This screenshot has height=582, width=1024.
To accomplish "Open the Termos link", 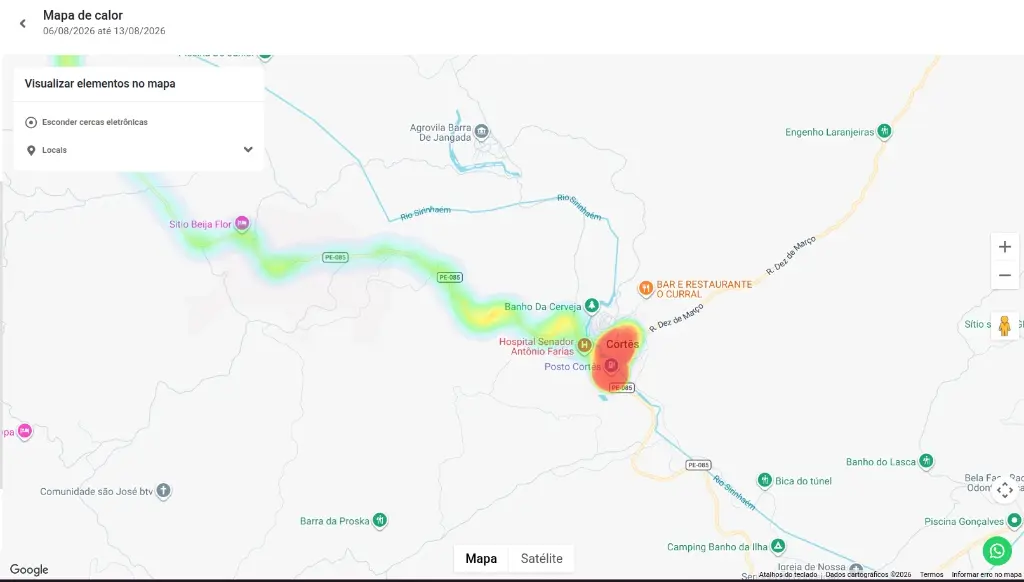I will (x=931, y=575).
